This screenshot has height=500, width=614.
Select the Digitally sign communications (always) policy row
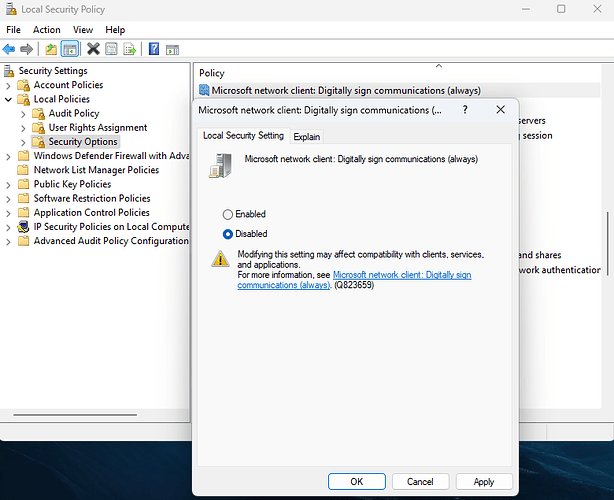(399, 90)
